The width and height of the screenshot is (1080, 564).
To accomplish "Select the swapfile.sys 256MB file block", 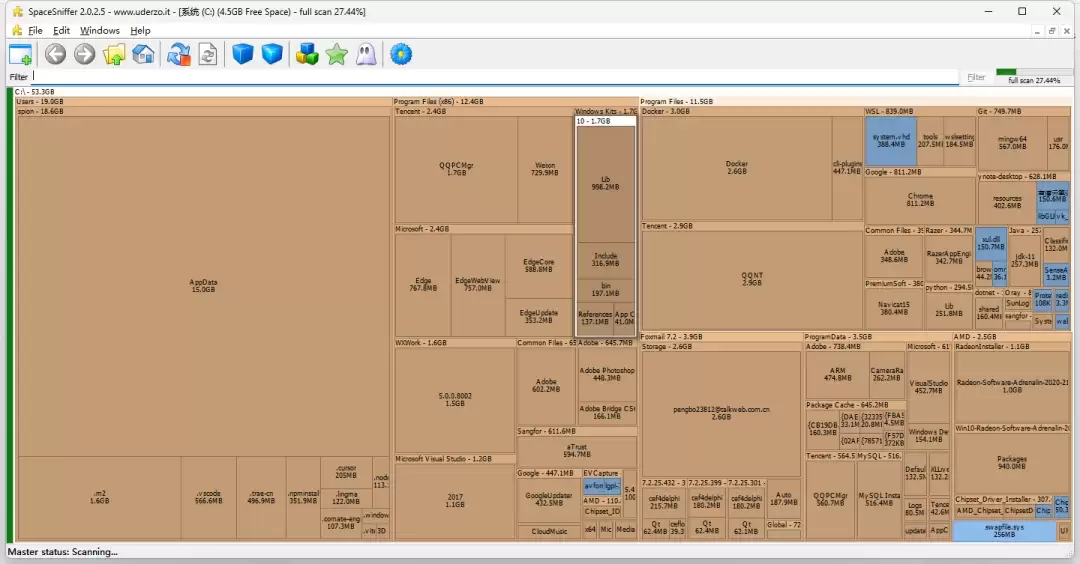I will pos(1004,530).
